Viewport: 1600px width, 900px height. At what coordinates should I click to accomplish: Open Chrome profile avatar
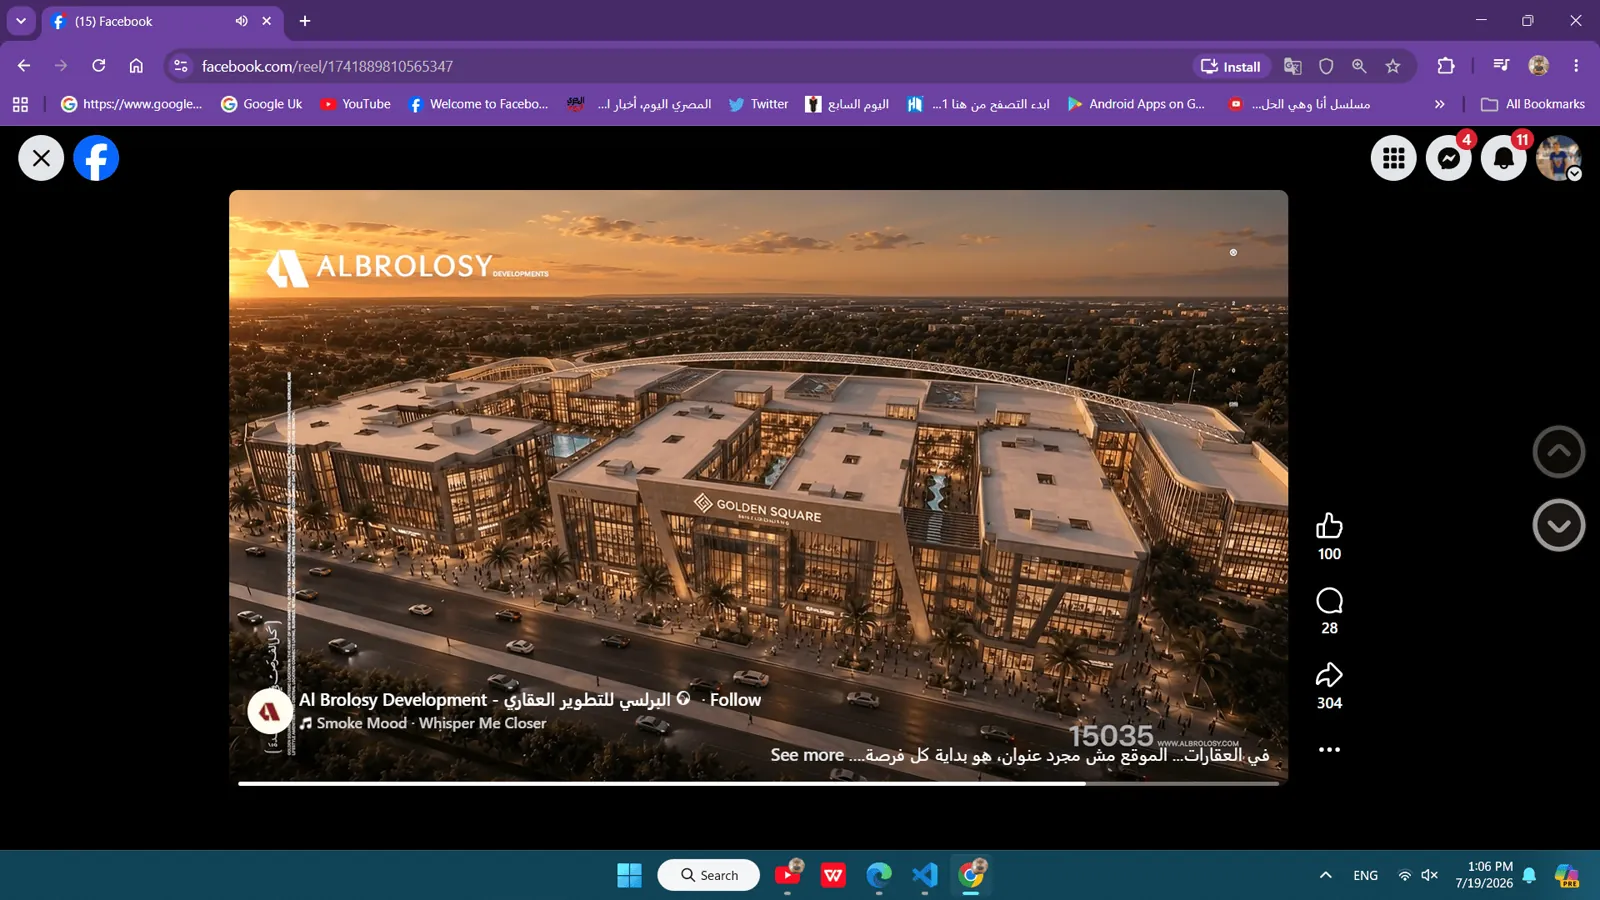pos(1539,66)
